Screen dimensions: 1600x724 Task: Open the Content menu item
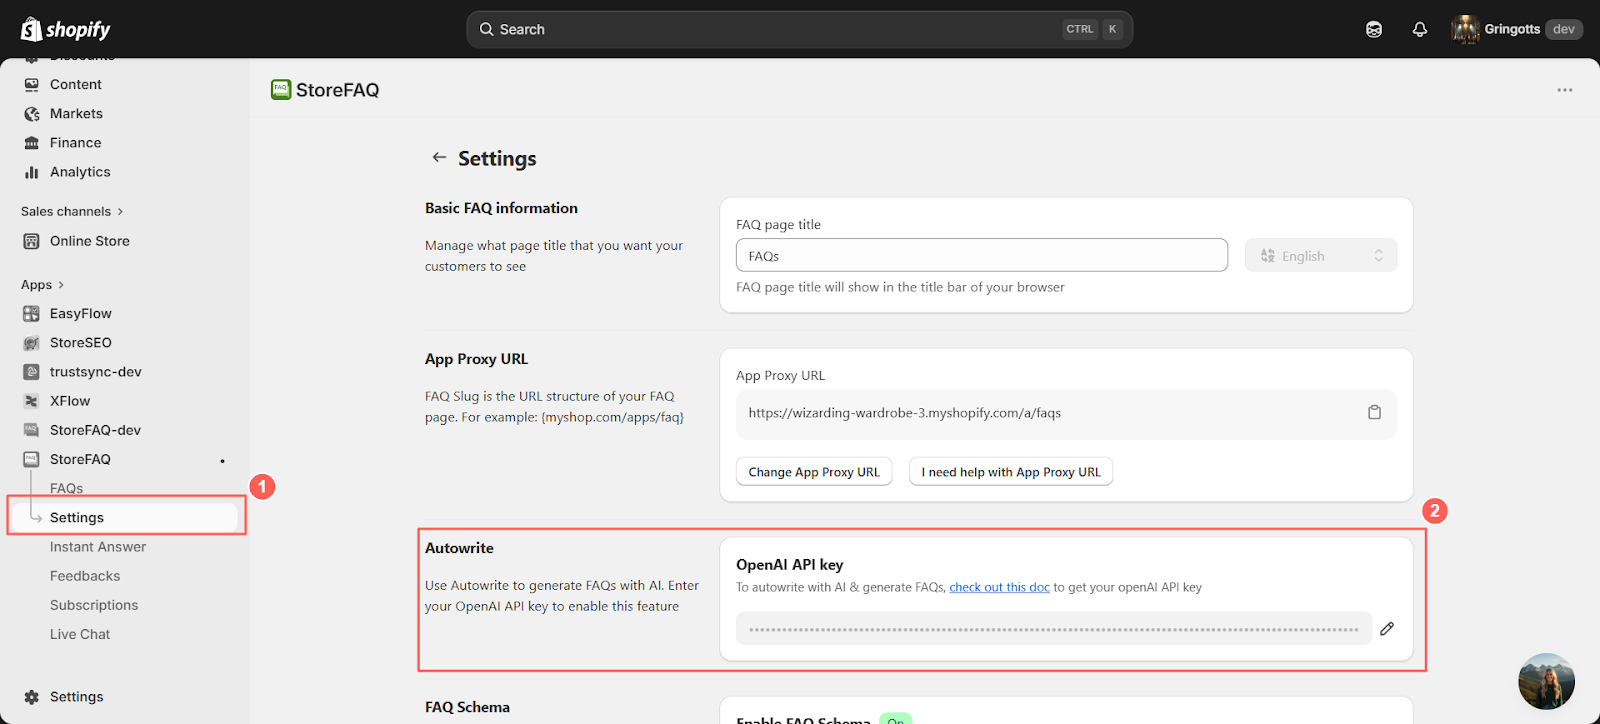[76, 85]
